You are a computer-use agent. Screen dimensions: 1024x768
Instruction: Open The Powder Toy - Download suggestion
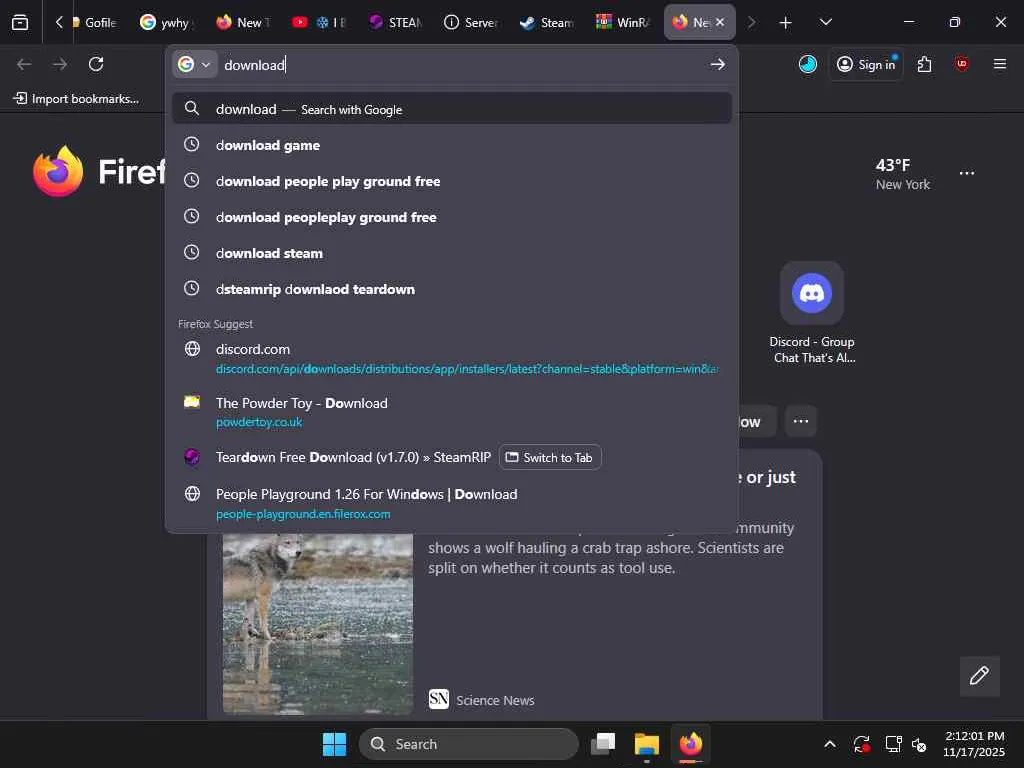pos(452,412)
